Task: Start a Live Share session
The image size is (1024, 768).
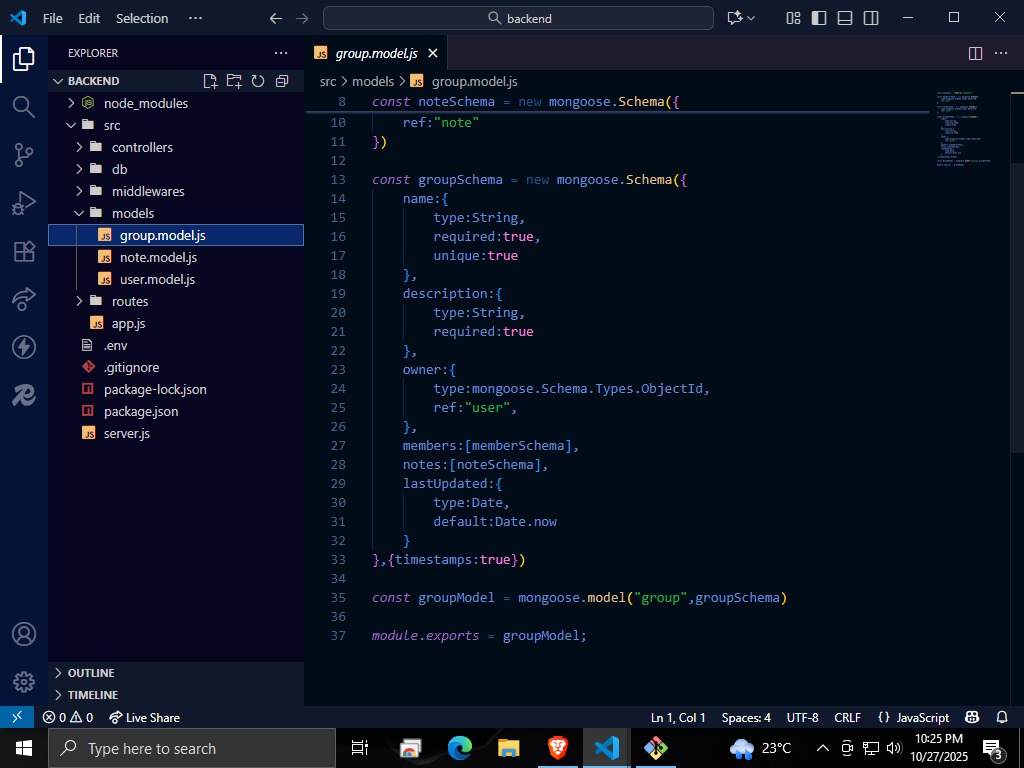Action: pyautogui.click(x=143, y=717)
